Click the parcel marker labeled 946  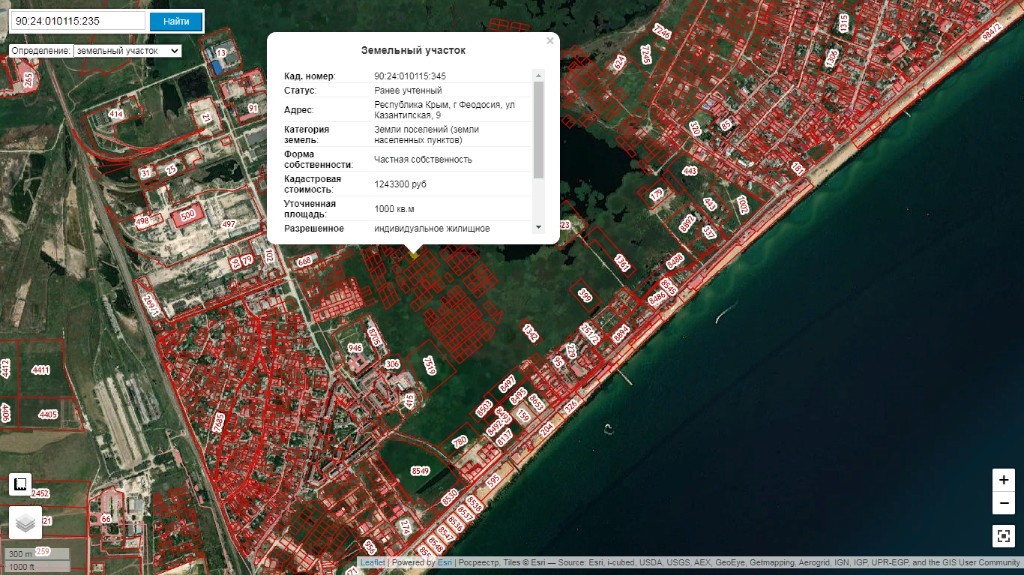pos(354,348)
